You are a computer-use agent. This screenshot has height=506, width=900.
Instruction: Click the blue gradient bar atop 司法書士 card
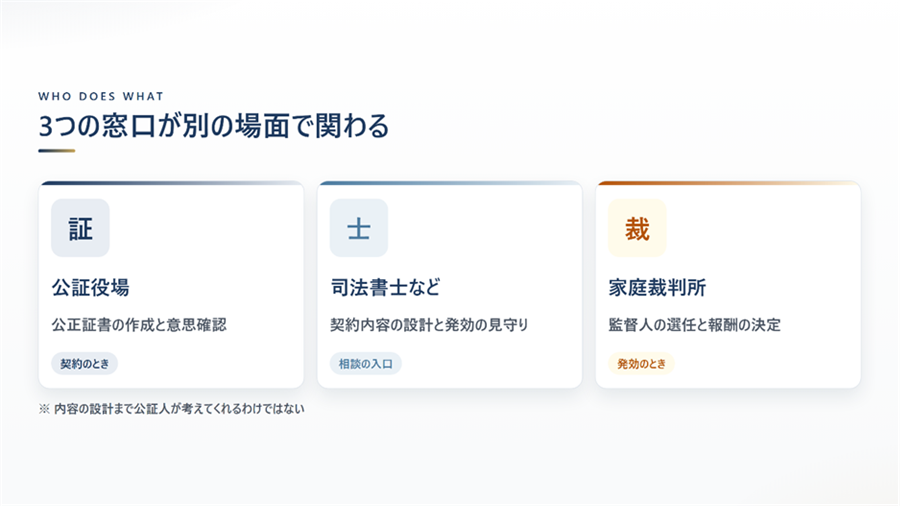[449, 183]
